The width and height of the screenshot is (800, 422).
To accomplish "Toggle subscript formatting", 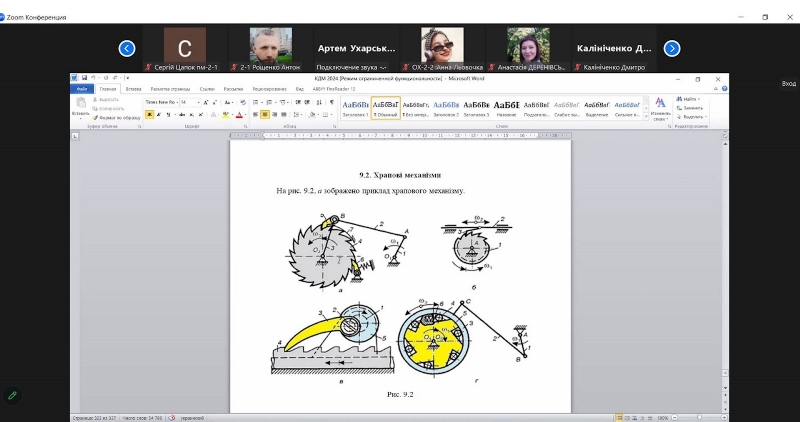I will [x=191, y=115].
